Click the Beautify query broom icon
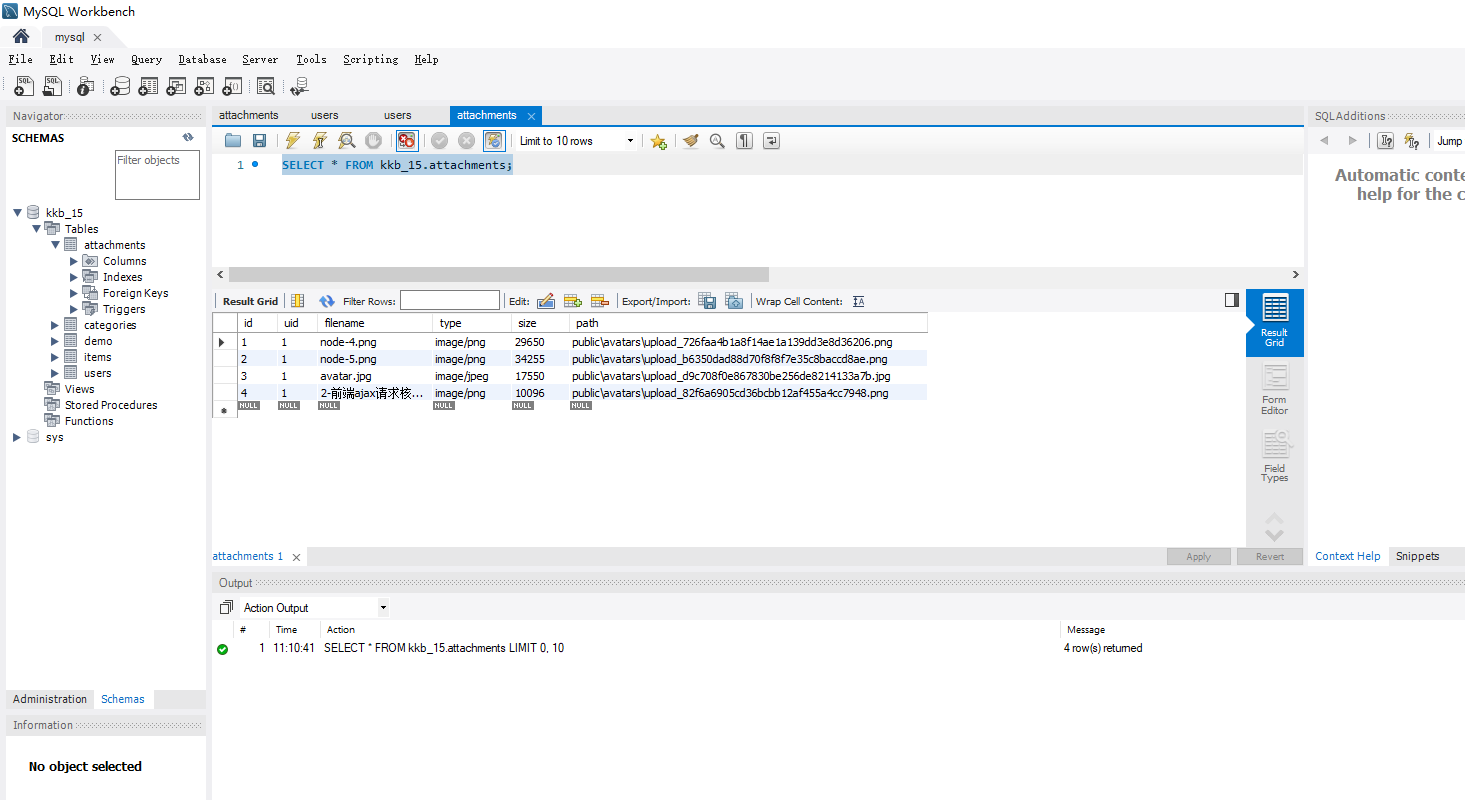The height and width of the screenshot is (800, 1465). click(690, 141)
